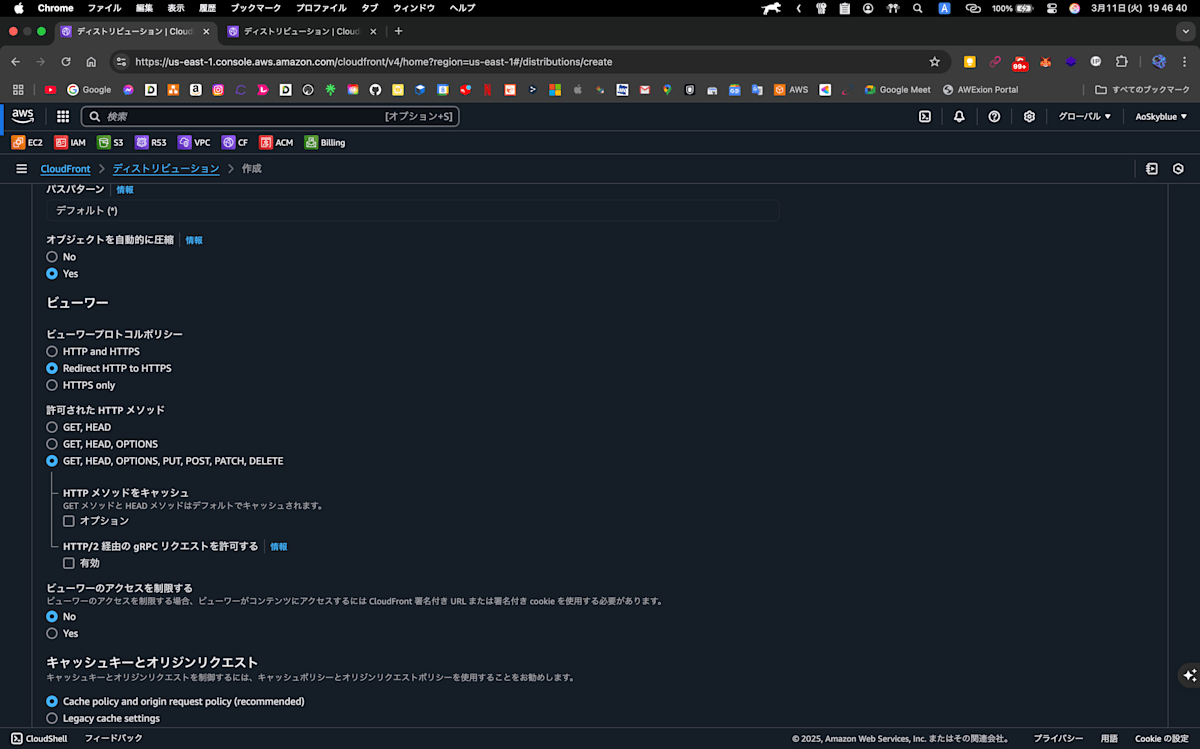Open Chrome extensions puzzle icon
Screen dimensions: 1200x749
[x=1122, y=61]
